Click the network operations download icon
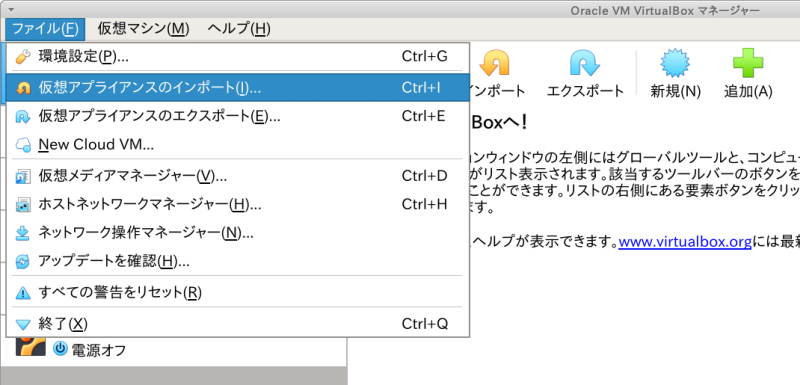This screenshot has height=385, width=800. [23, 234]
